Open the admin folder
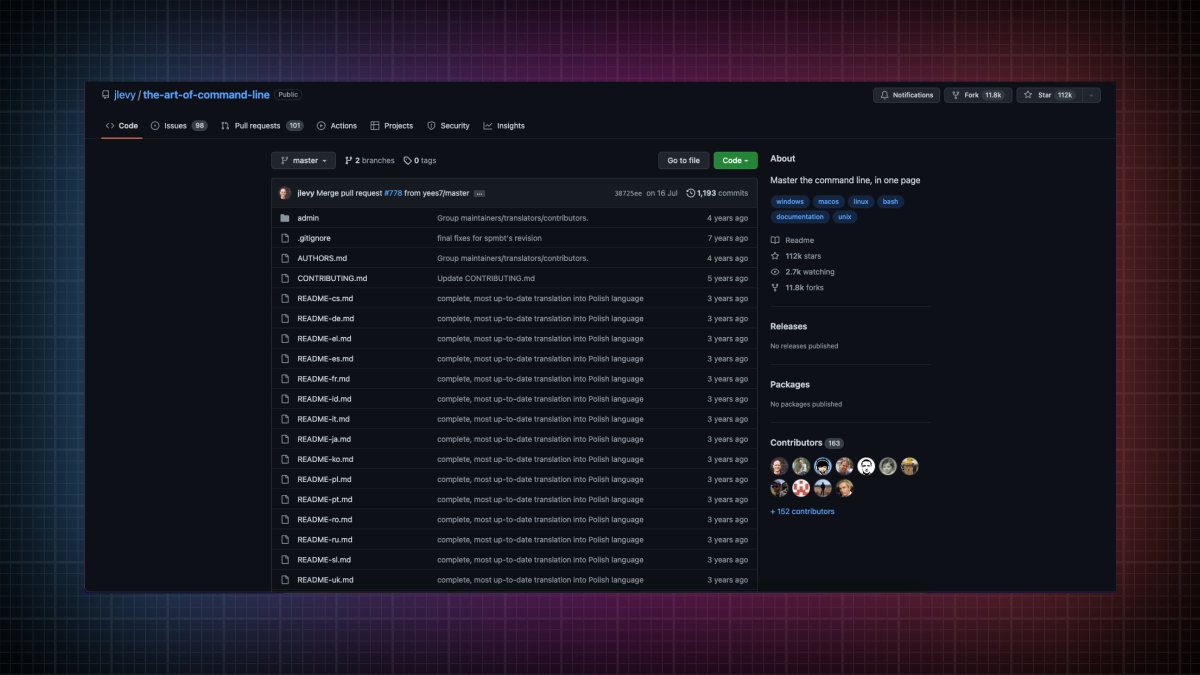 (x=308, y=218)
